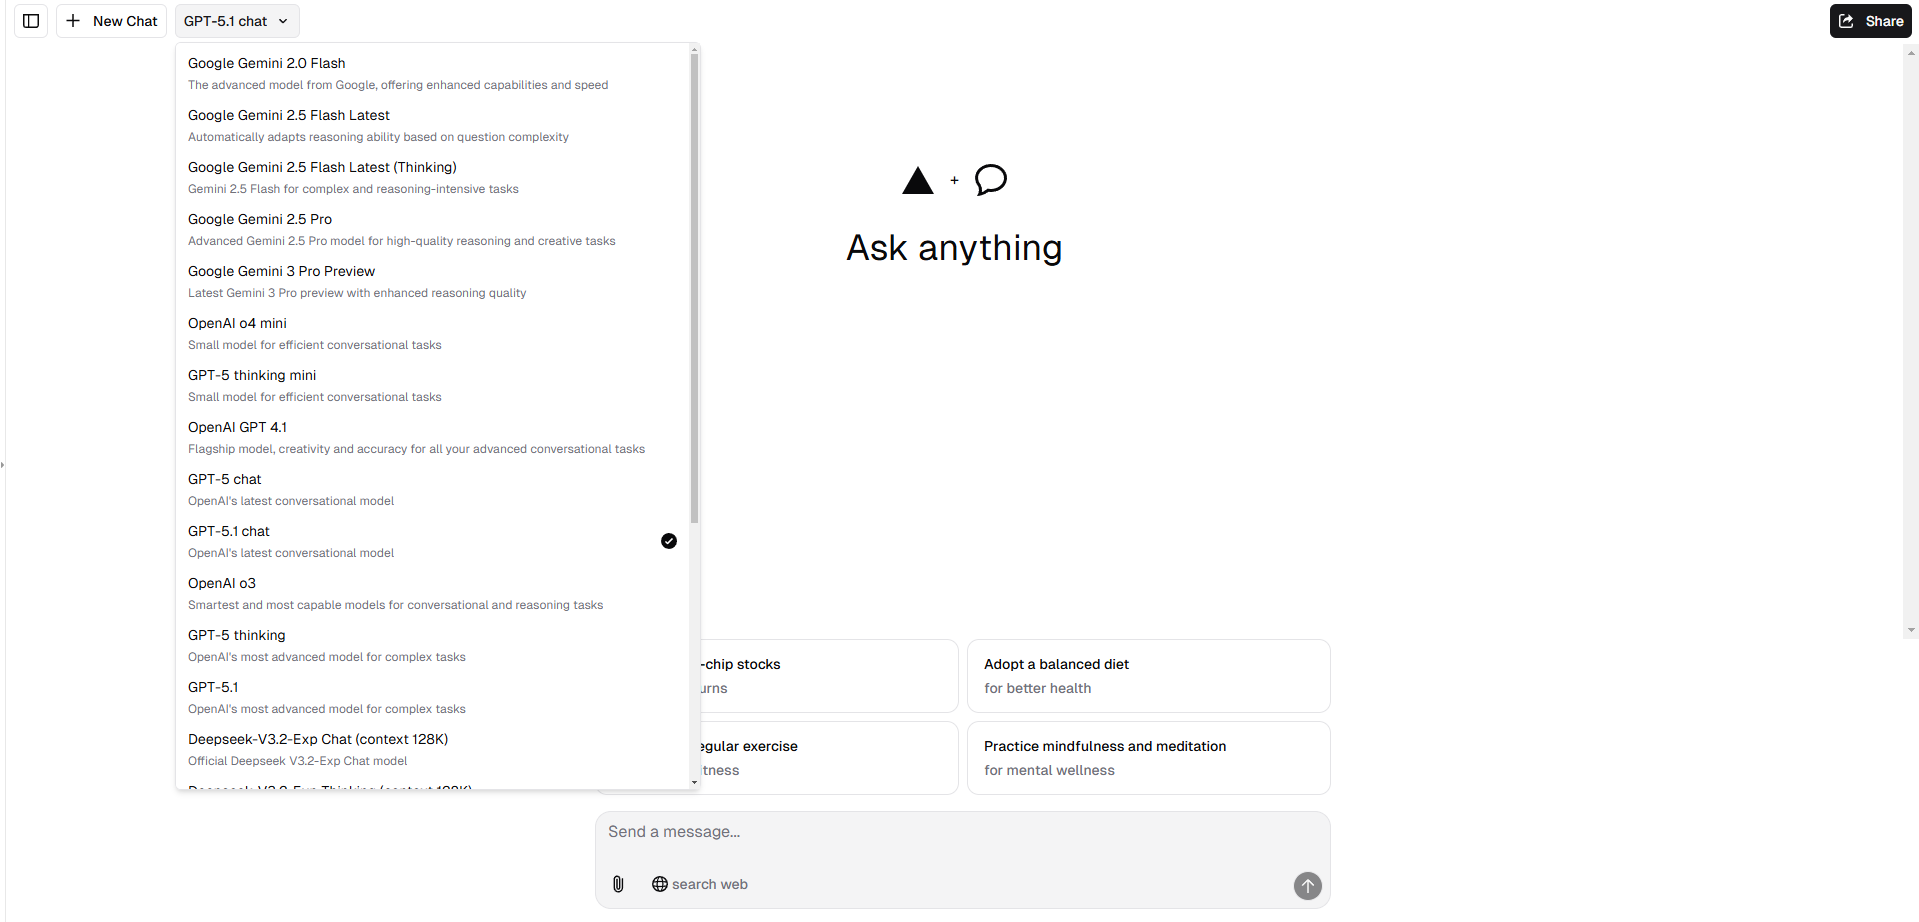1919x922 pixels.
Task: Click 'Latest Gemini 3 Pro preview' description text
Action: 357,293
